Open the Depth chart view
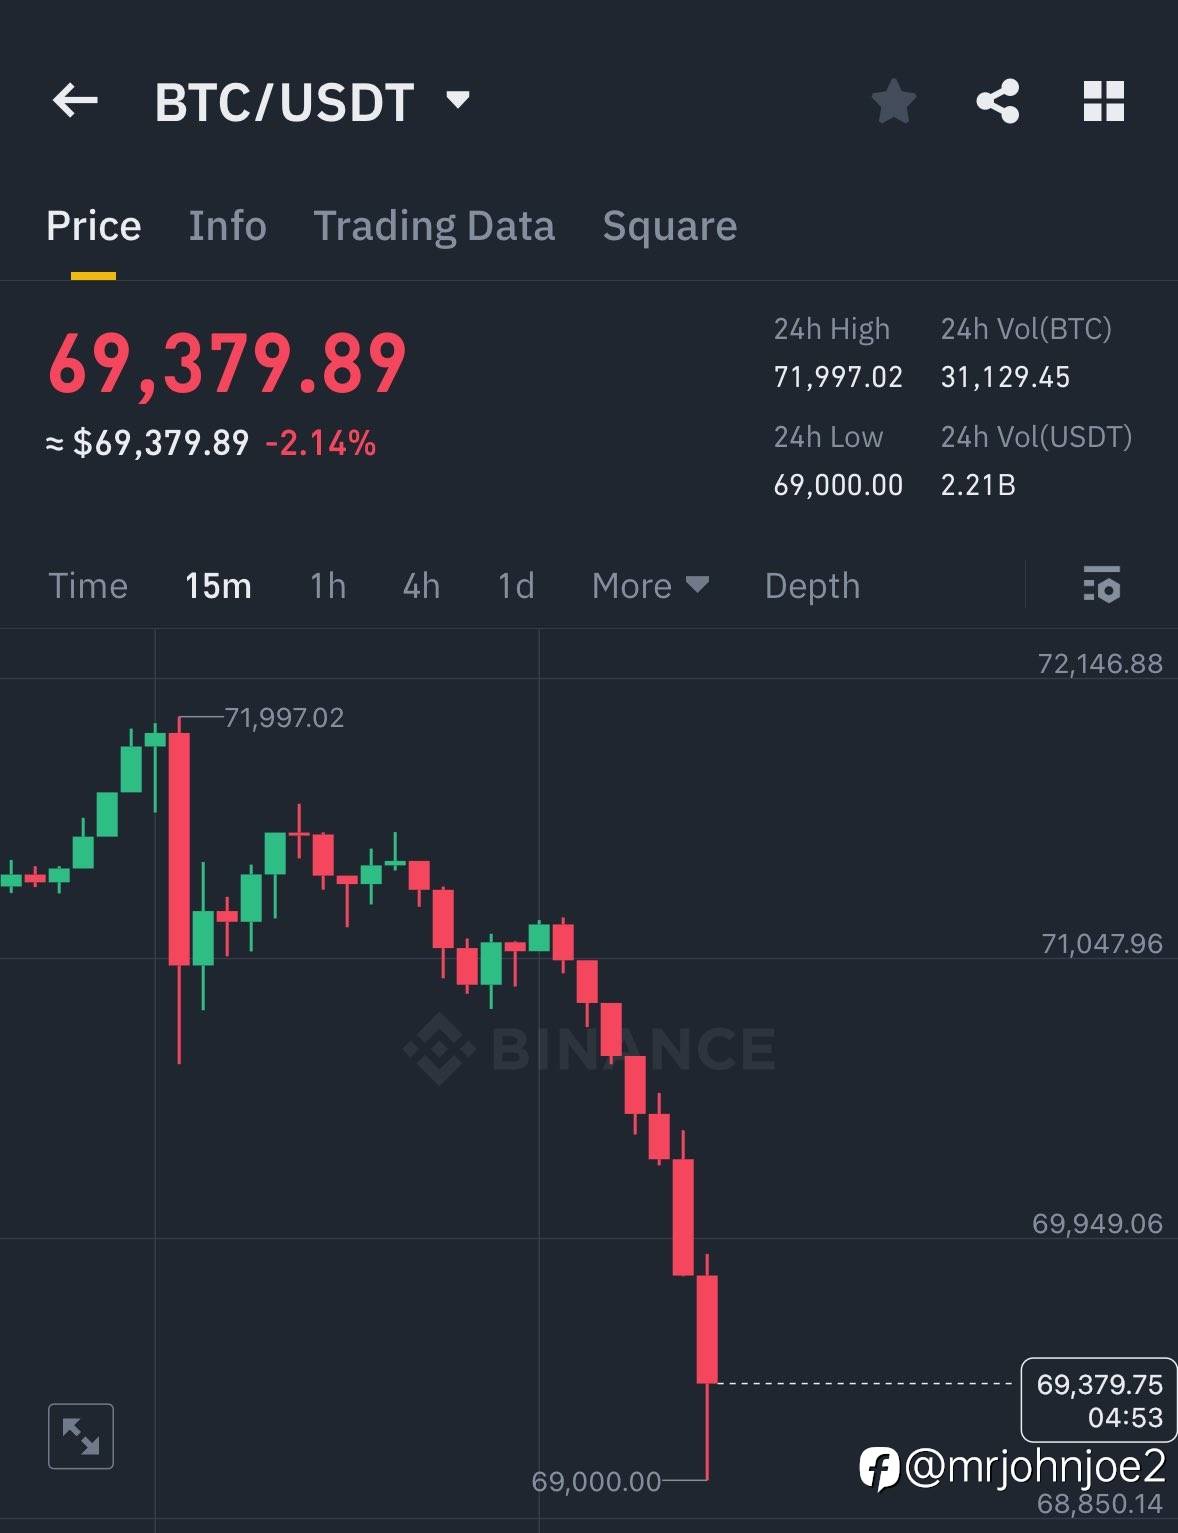1178x1533 pixels. tap(812, 586)
